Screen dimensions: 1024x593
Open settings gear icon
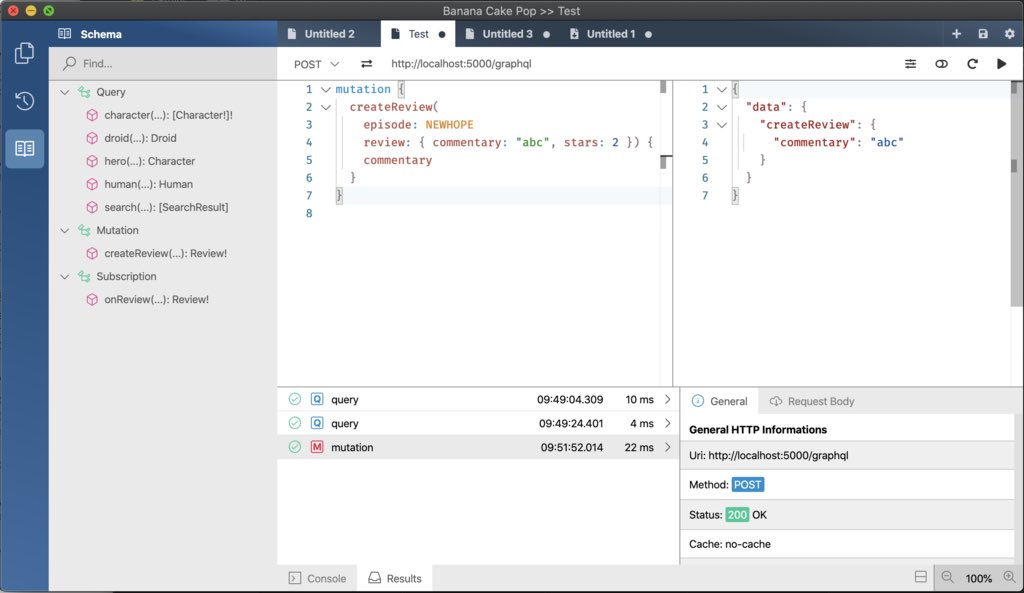[x=1010, y=34]
